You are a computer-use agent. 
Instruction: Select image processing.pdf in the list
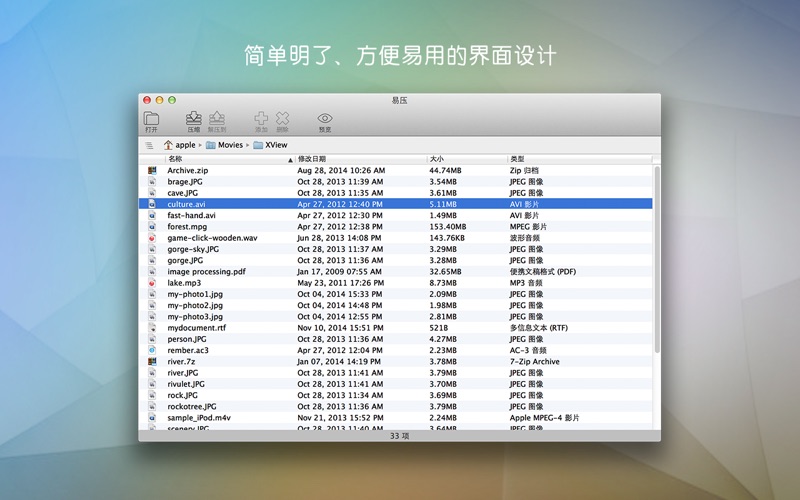(206, 272)
